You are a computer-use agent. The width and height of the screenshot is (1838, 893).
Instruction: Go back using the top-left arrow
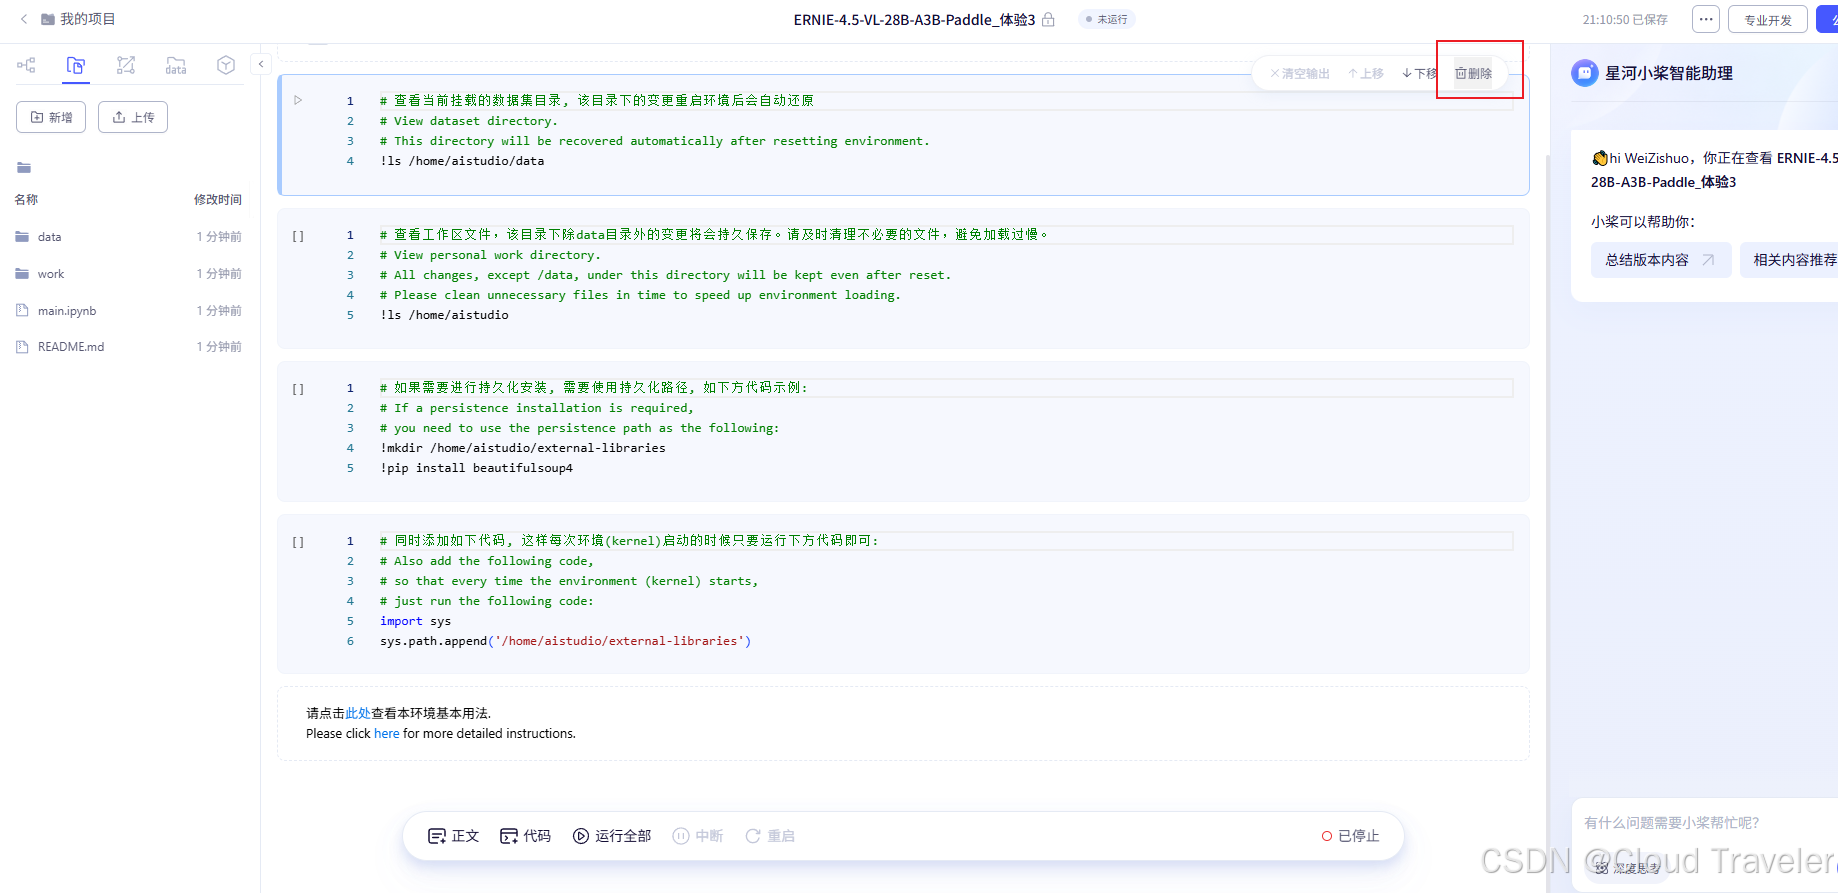[24, 19]
